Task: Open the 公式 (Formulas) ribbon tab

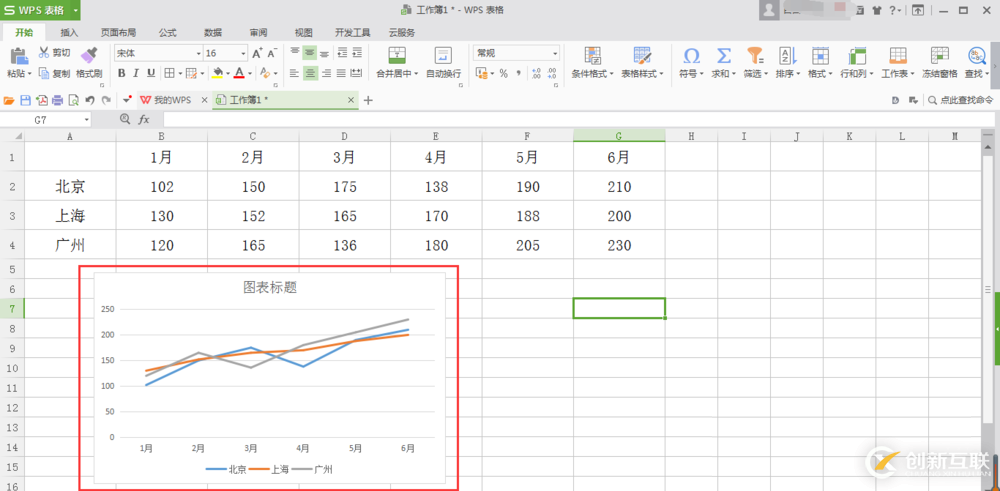Action: (x=167, y=32)
